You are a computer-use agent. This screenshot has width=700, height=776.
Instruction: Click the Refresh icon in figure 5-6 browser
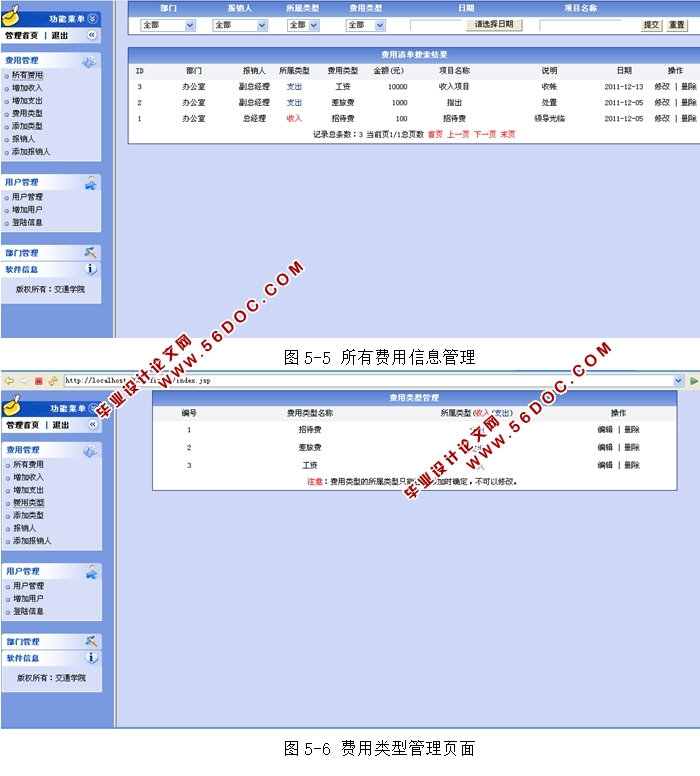[53, 381]
